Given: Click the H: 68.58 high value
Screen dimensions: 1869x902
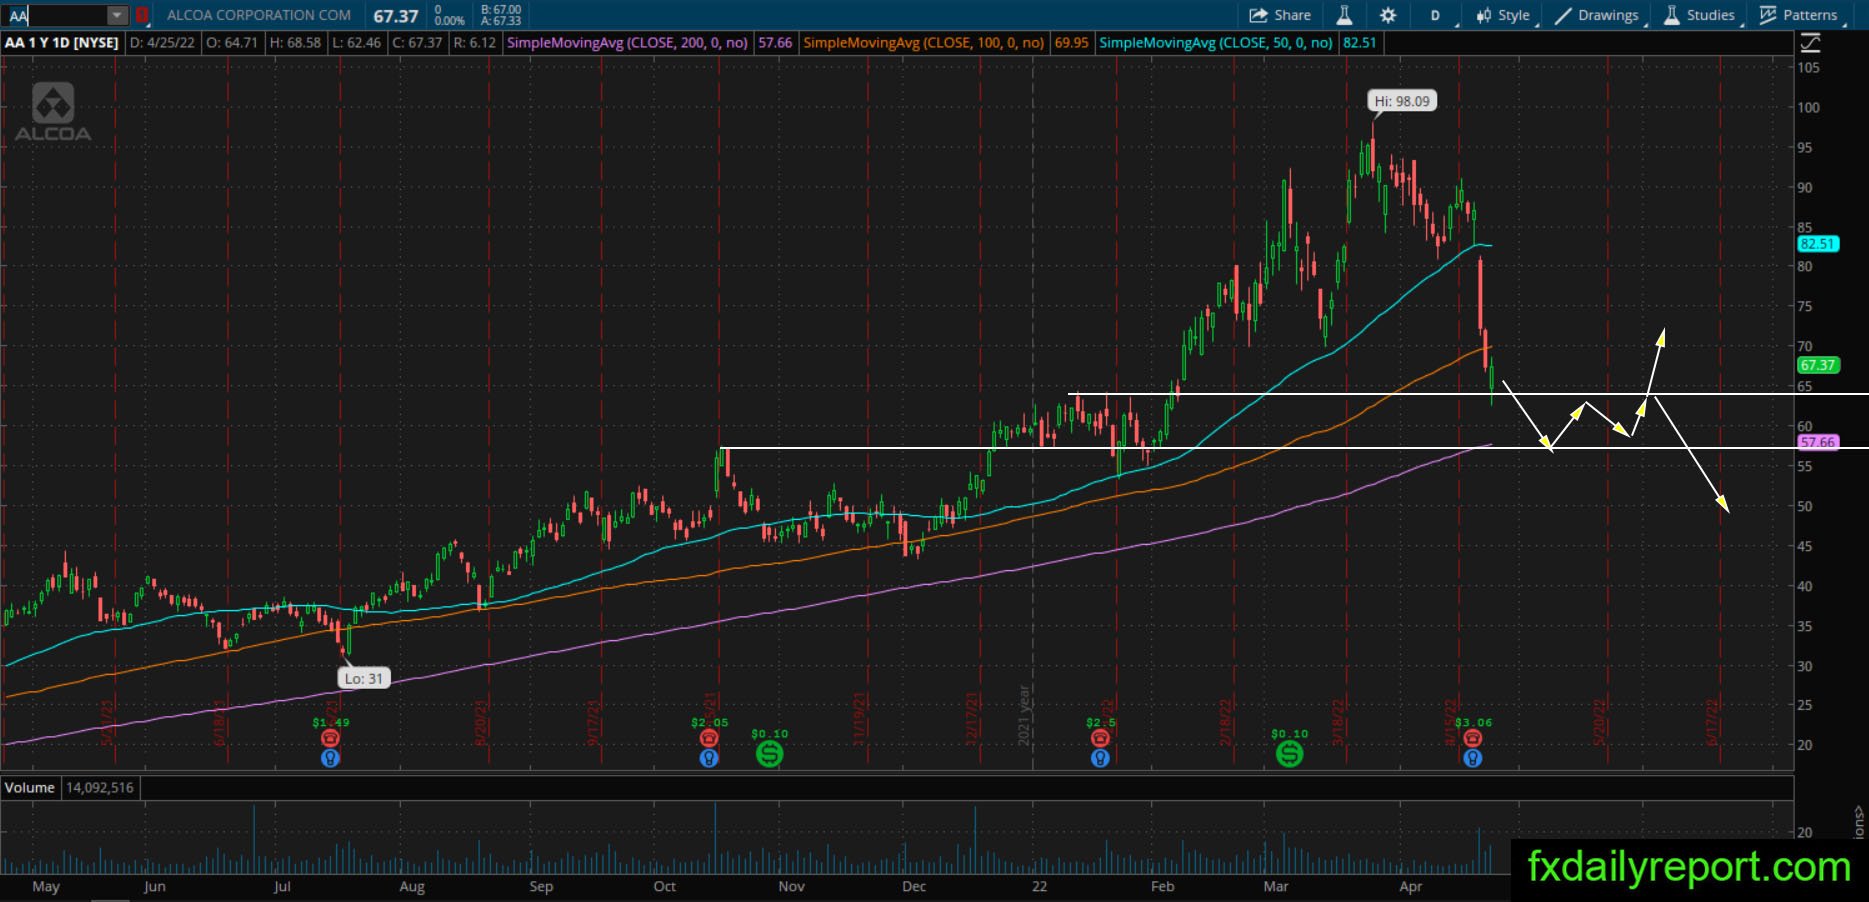Looking at the screenshot, I should pyautogui.click(x=295, y=43).
